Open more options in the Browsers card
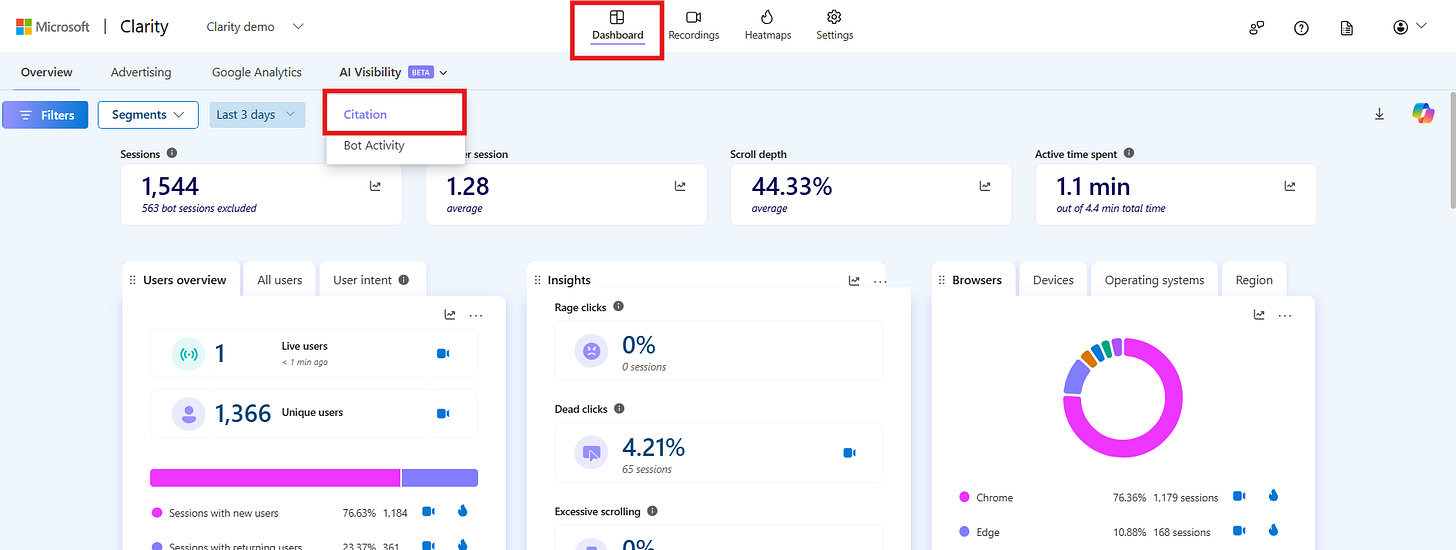1456x550 pixels. coord(1285,315)
